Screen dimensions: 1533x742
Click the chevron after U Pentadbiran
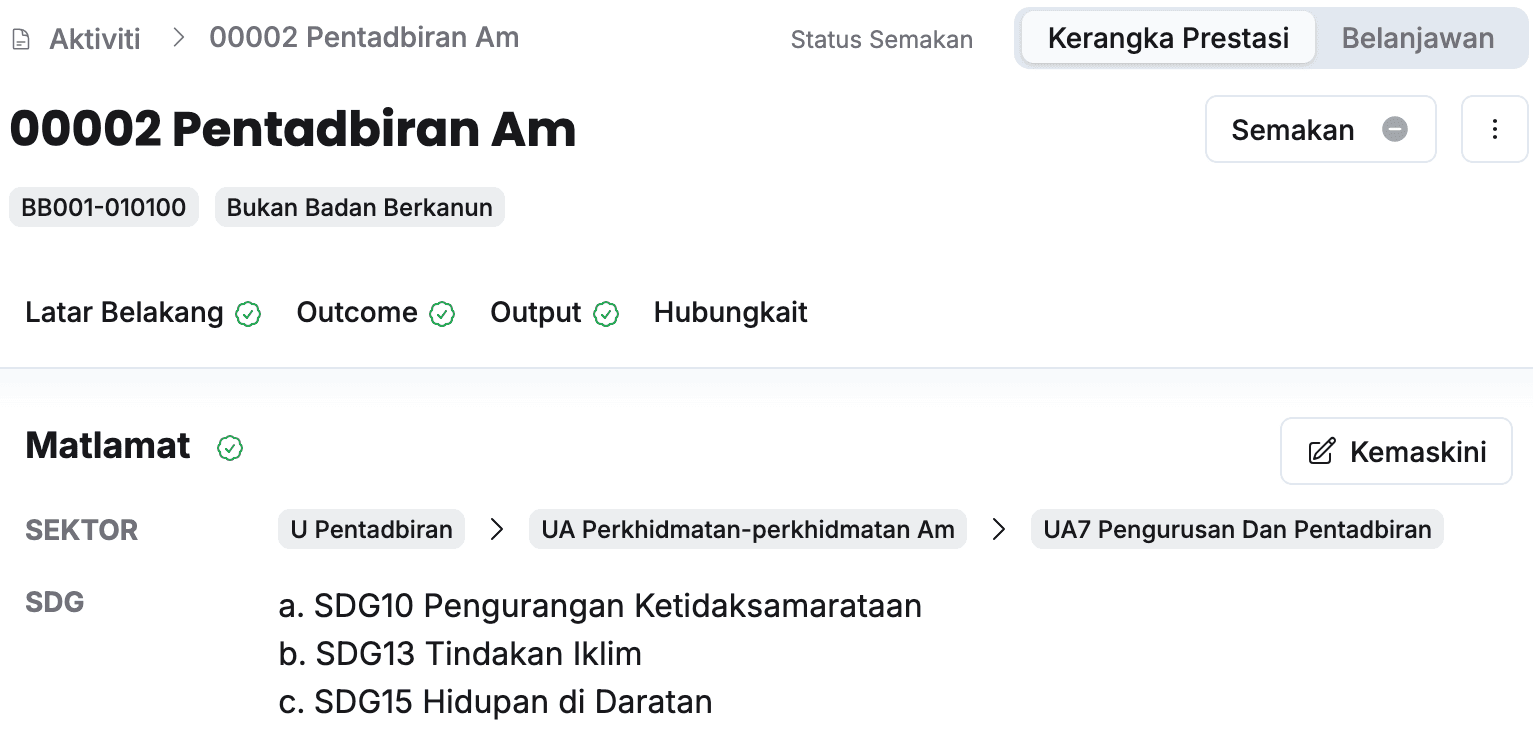(497, 530)
